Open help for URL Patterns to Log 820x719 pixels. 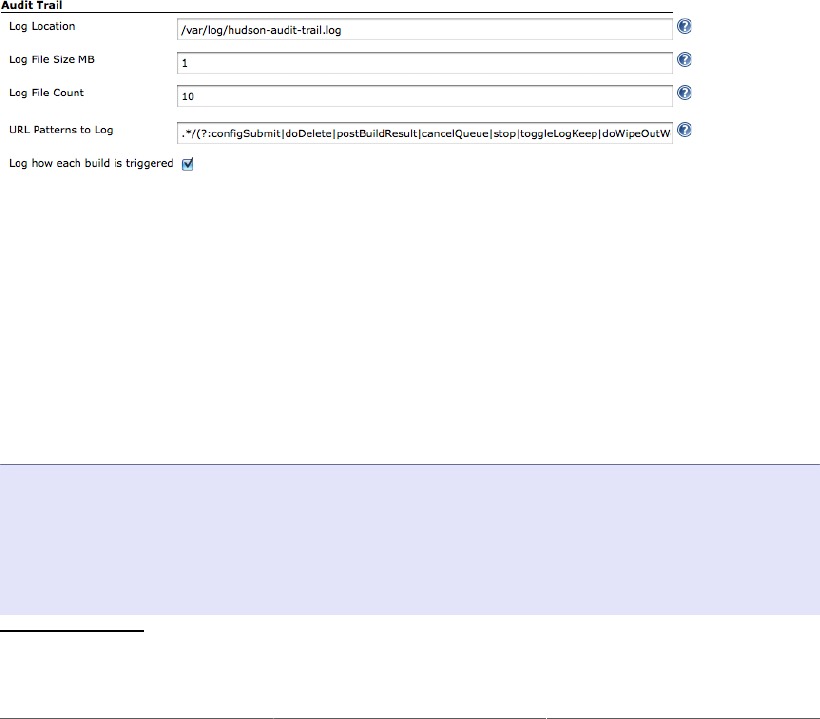click(x=684, y=130)
